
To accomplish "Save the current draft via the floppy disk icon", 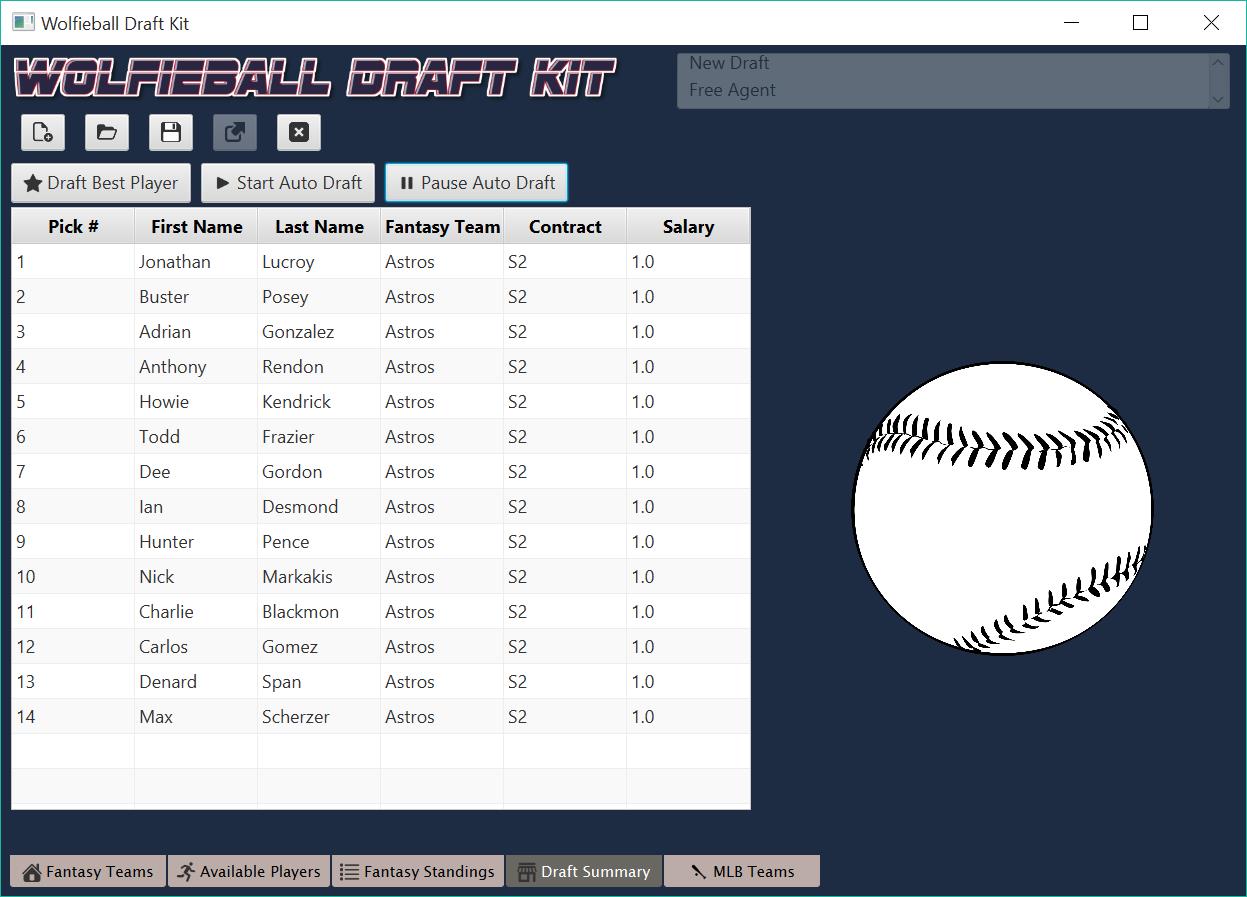I will pyautogui.click(x=170, y=132).
